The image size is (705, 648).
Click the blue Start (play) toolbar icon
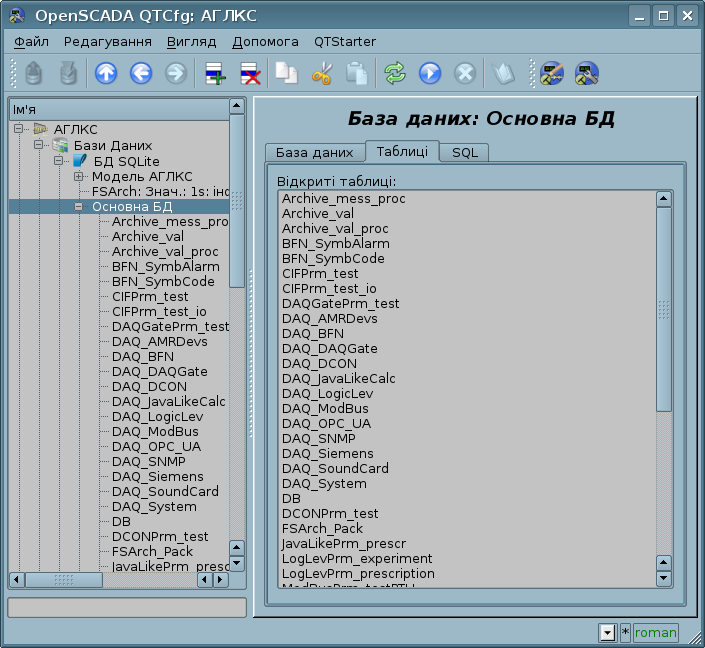430,73
